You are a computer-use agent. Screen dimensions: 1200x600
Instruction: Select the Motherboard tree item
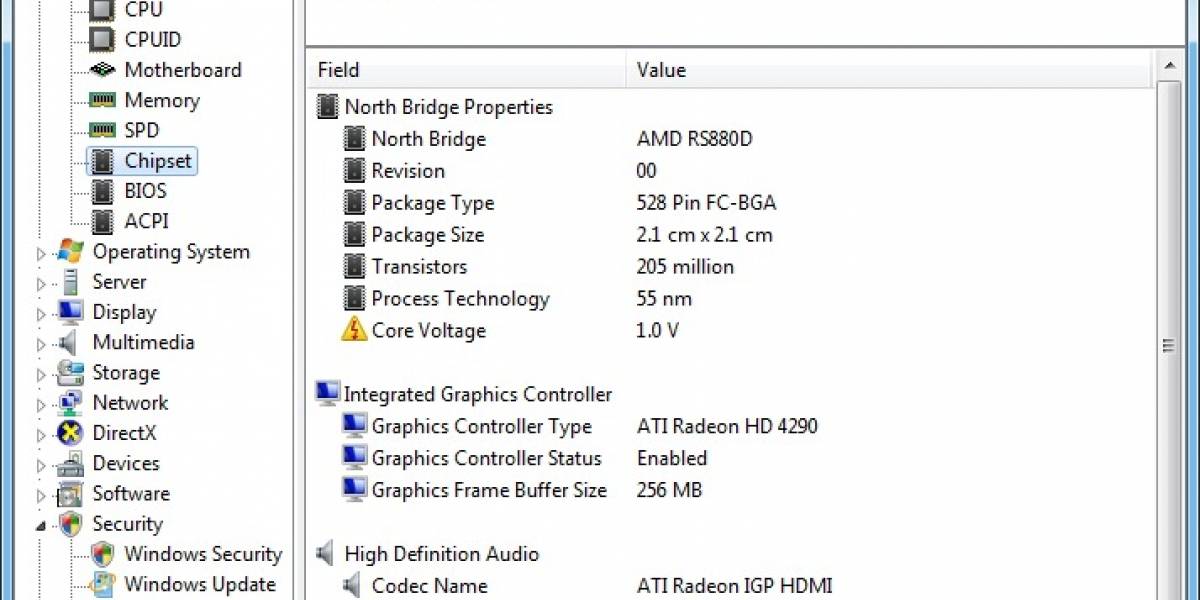(183, 70)
